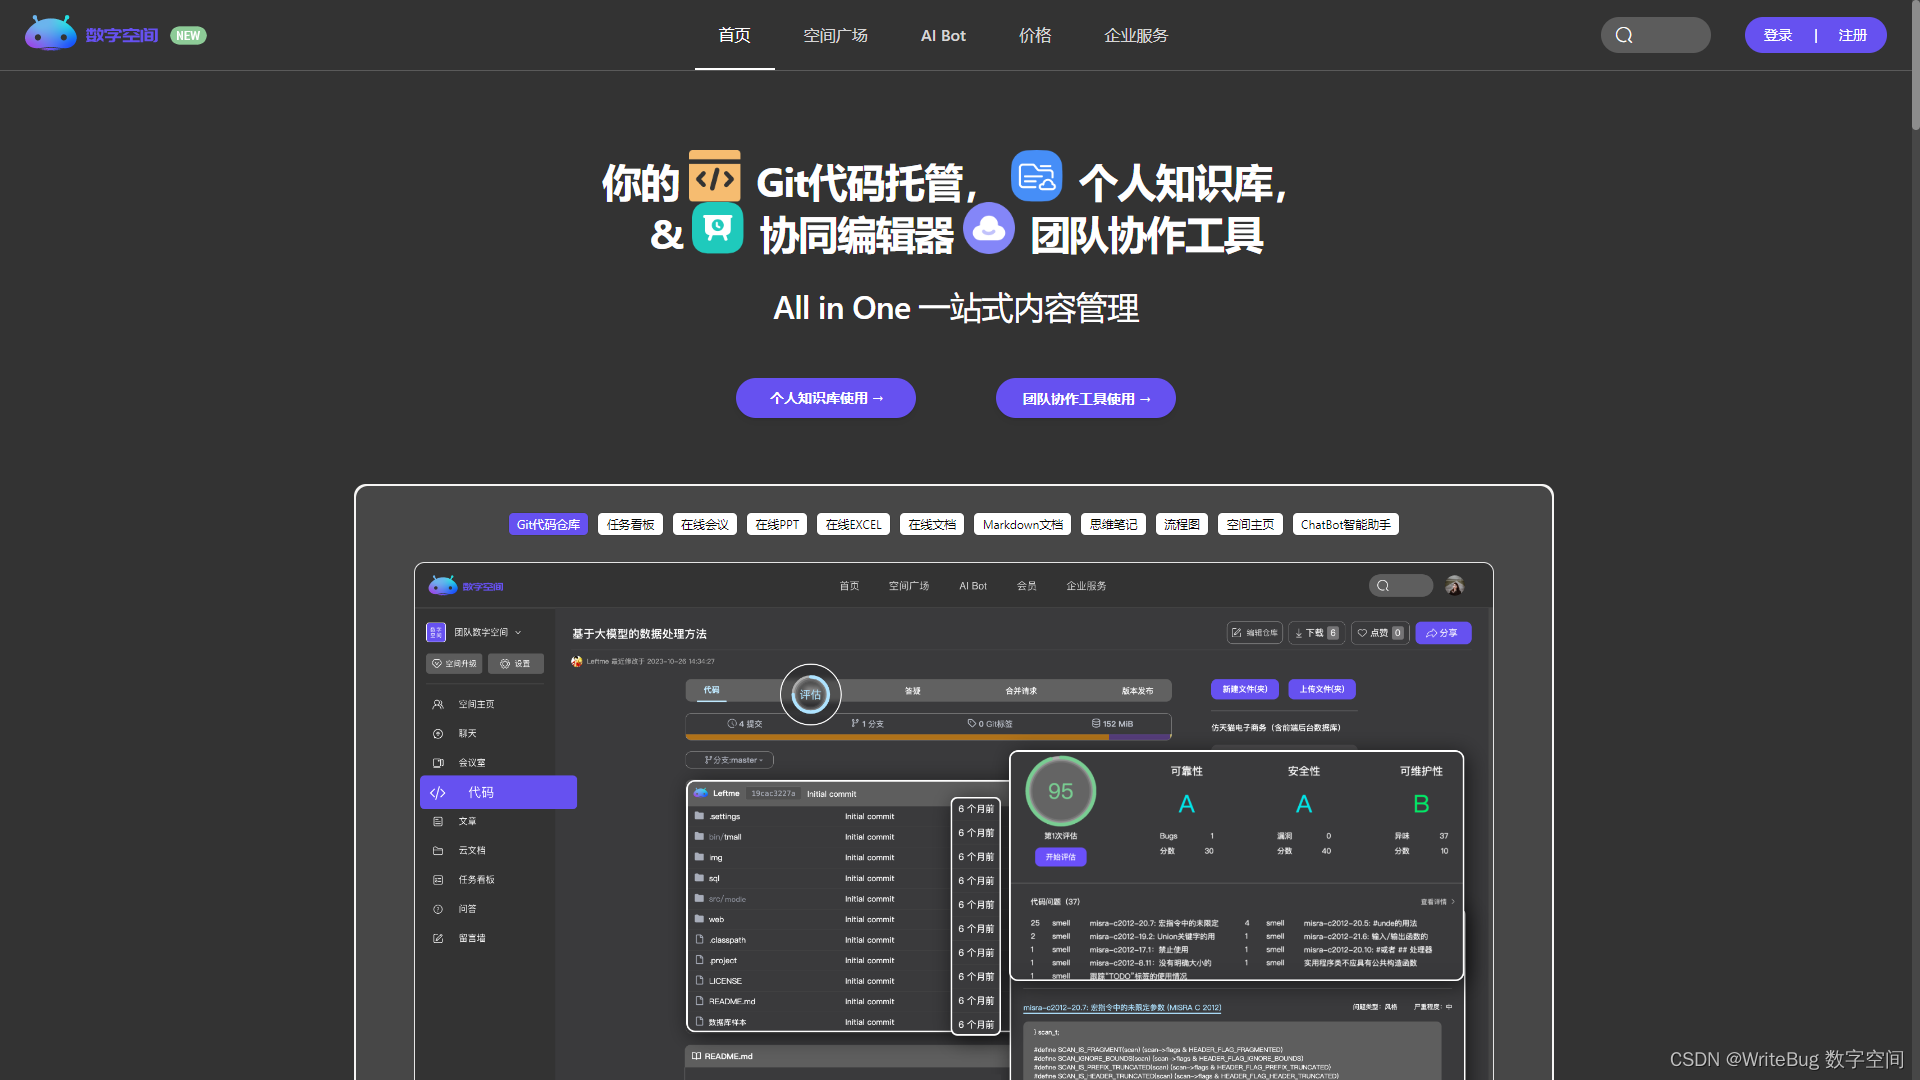1920x1080 pixels.
Task: Click the 个人知识库使用 button
Action: pyautogui.click(x=826, y=398)
